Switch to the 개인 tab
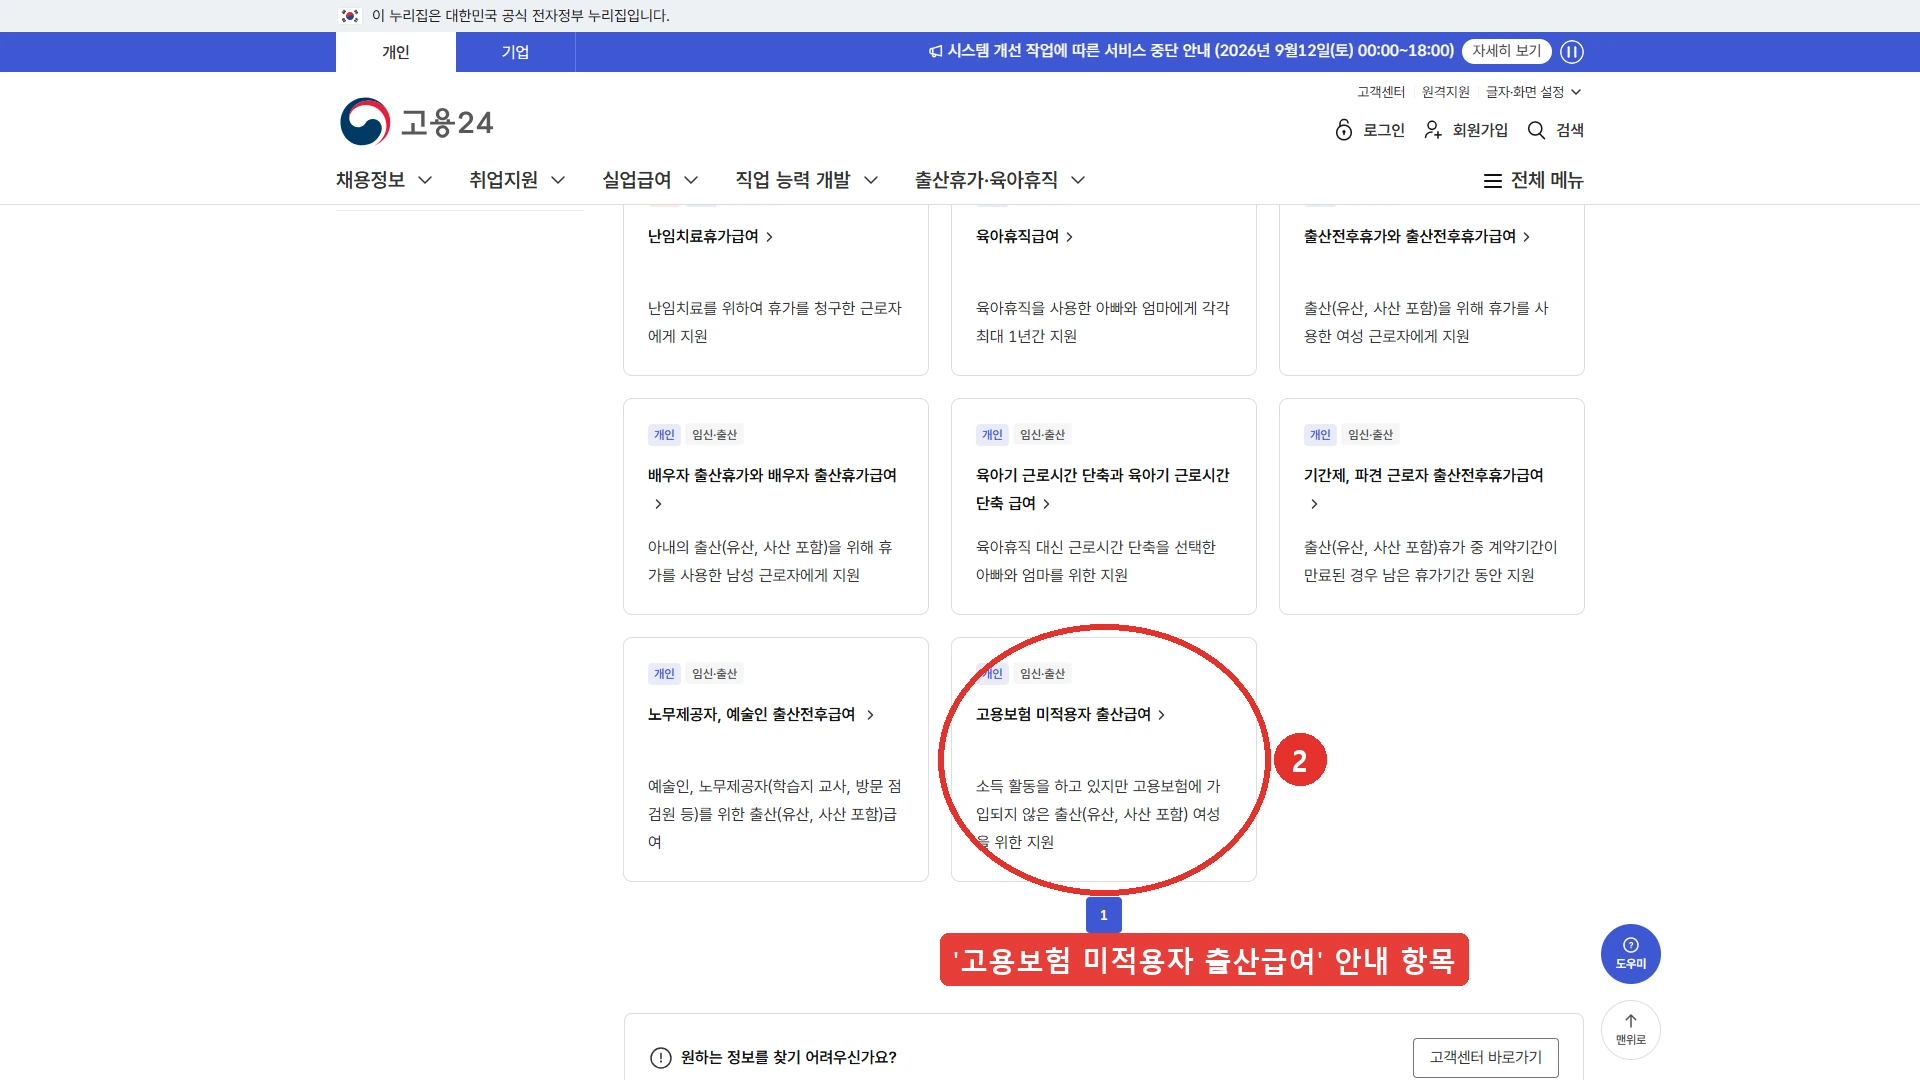The height and width of the screenshot is (1080, 1920). [396, 52]
